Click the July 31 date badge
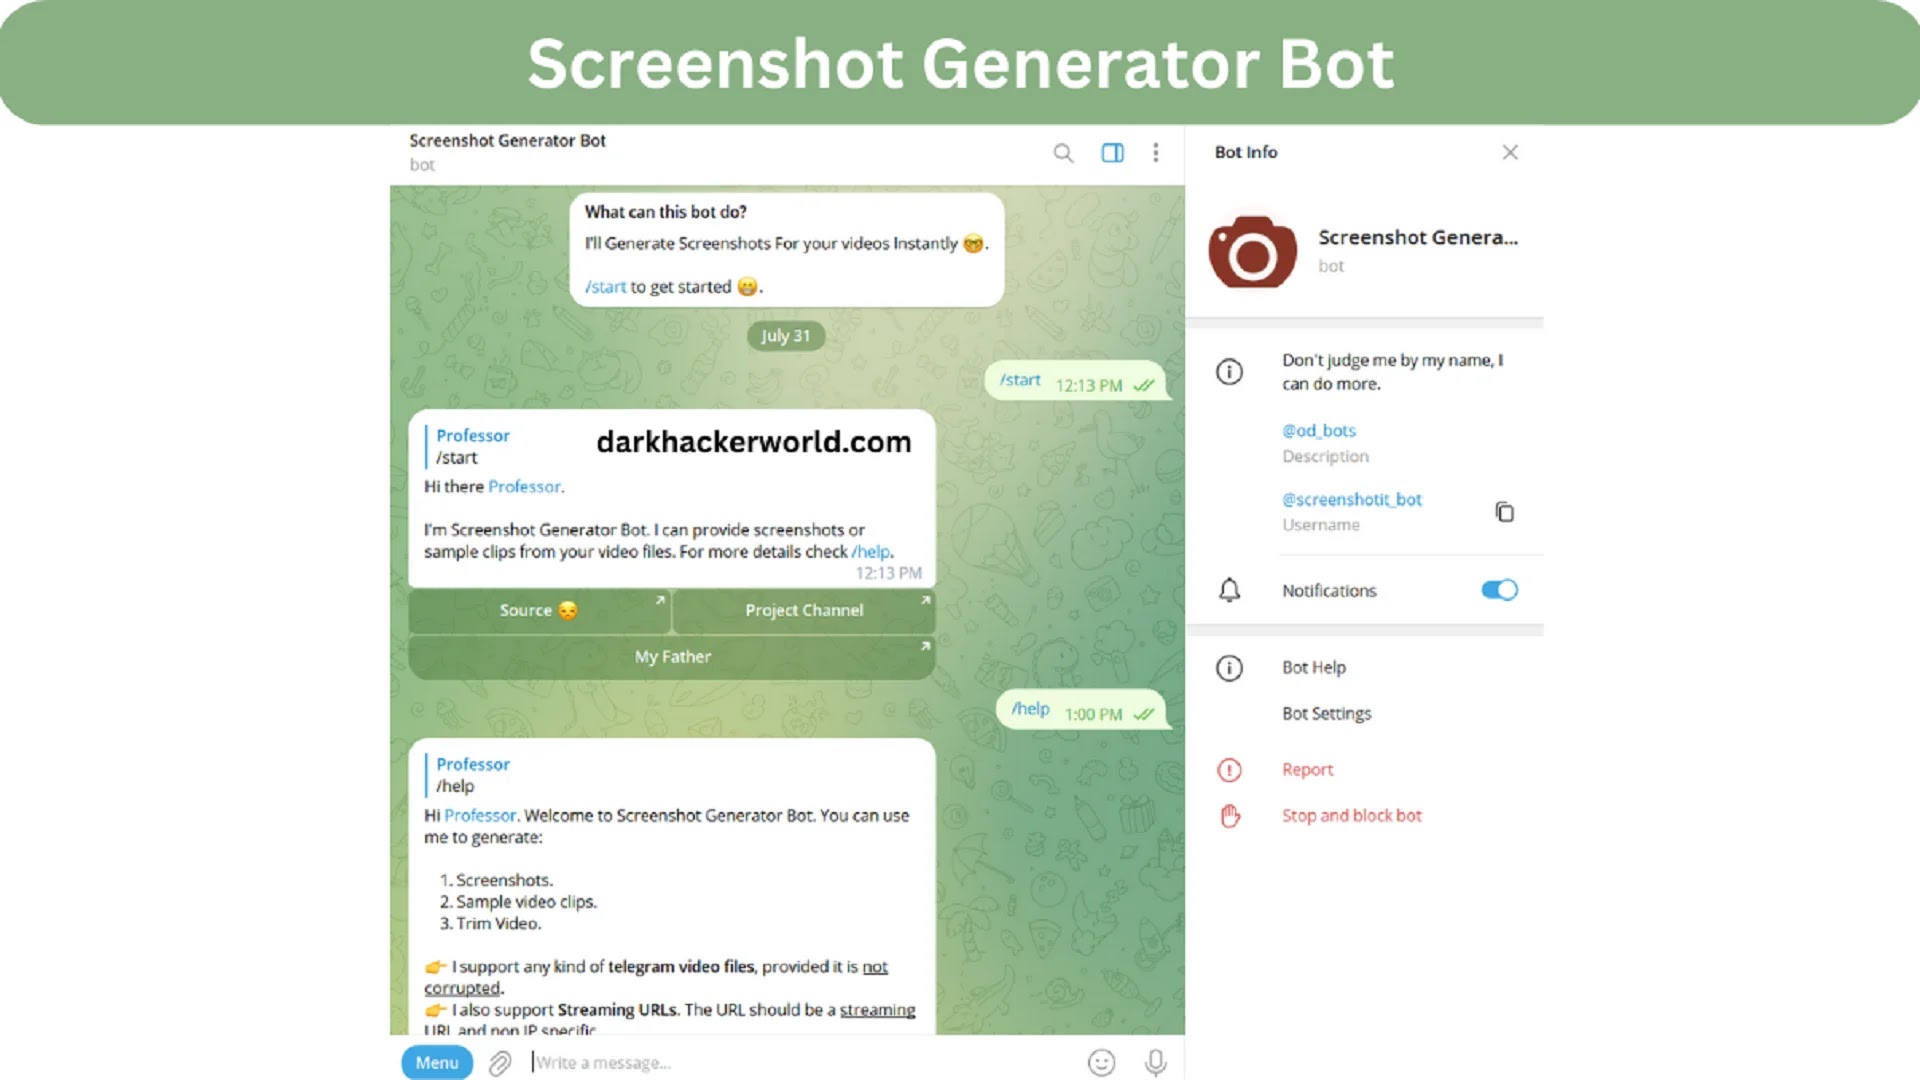The image size is (1920, 1080). coord(786,336)
